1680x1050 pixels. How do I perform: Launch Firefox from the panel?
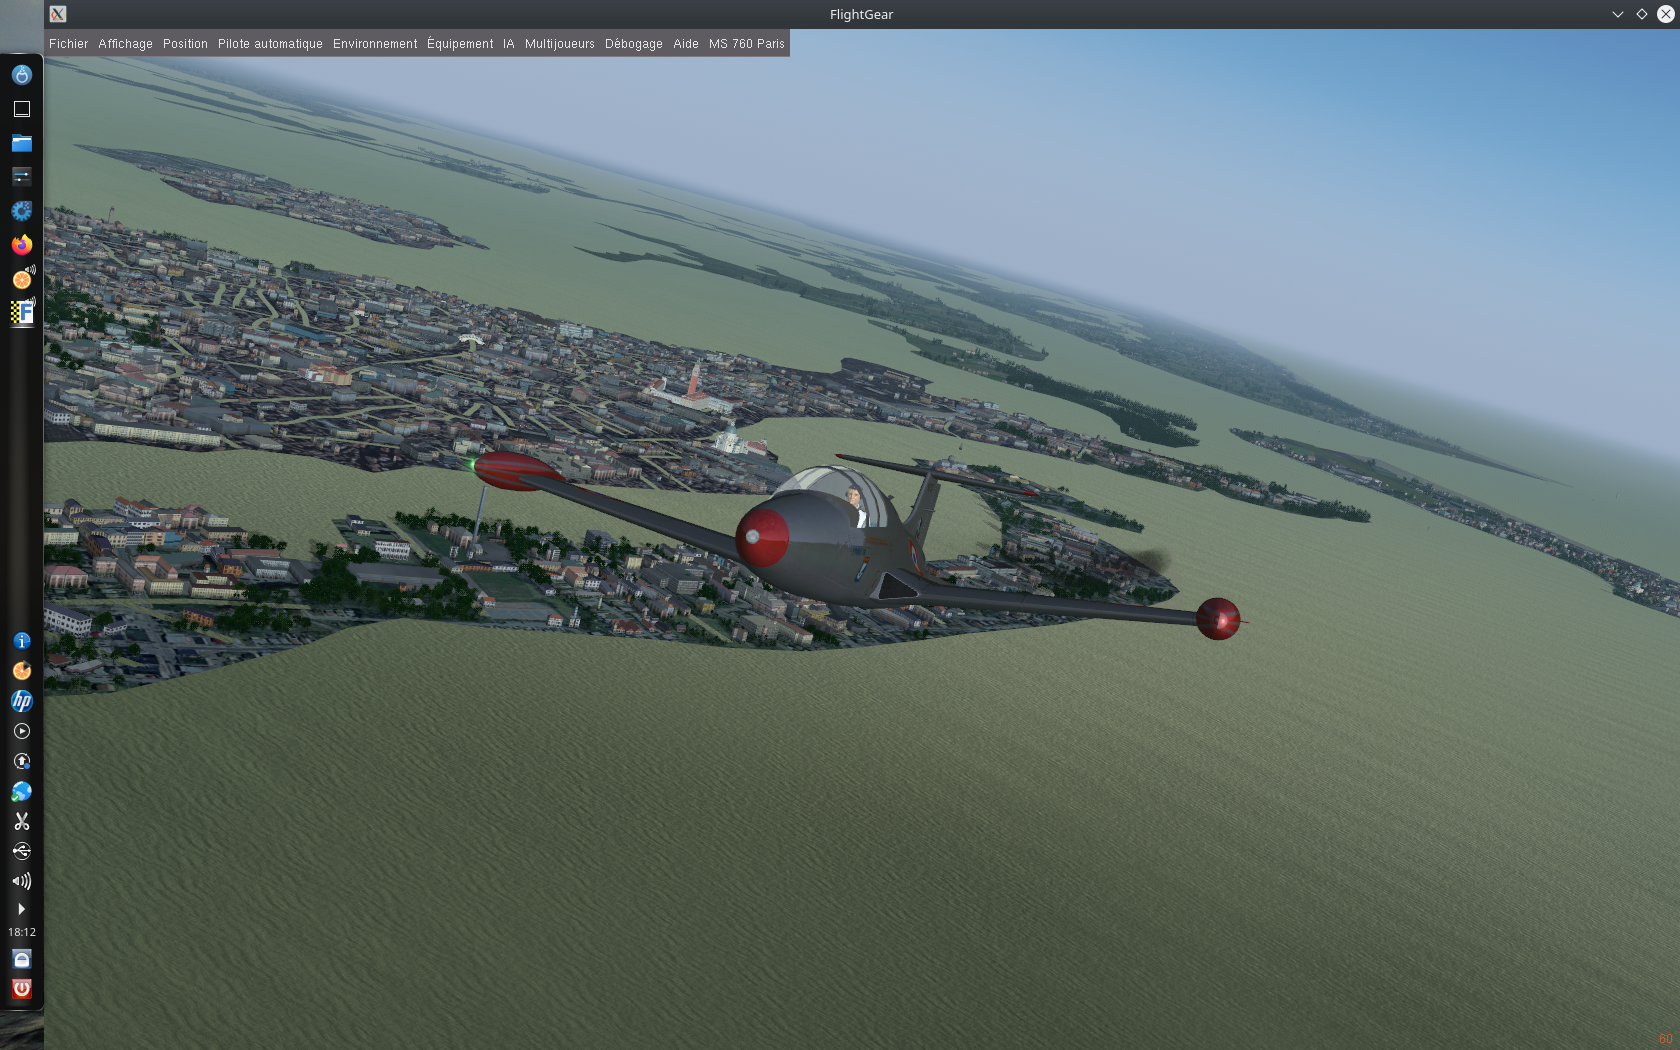pos(21,245)
